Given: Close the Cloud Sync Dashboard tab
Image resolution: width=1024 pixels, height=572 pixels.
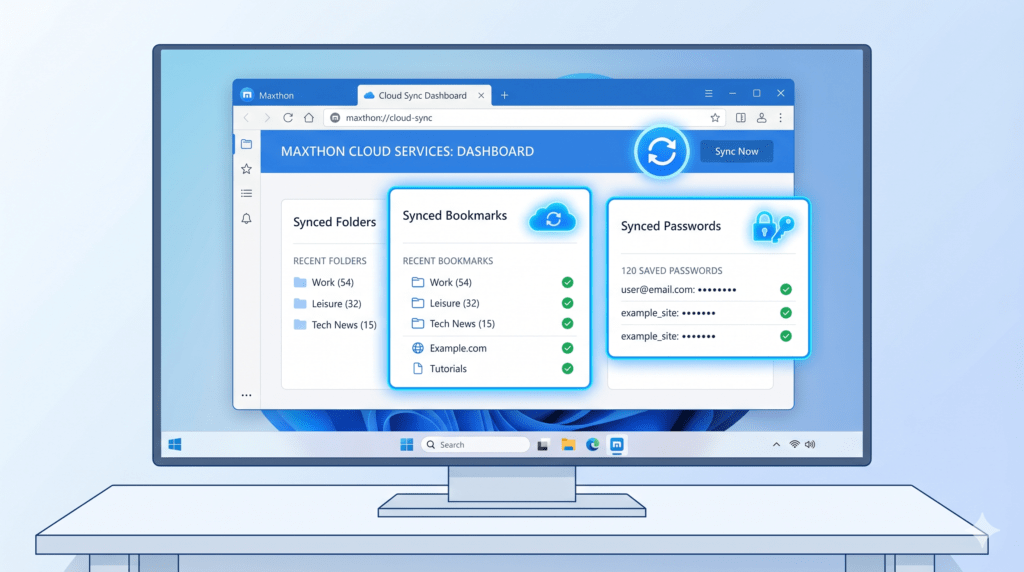Looking at the screenshot, I should (x=481, y=95).
